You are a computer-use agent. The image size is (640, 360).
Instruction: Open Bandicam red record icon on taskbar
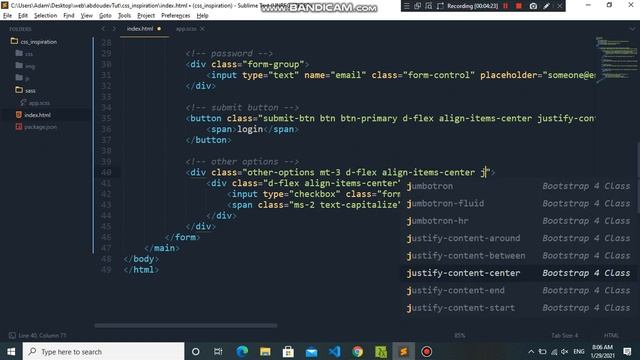pos(427,351)
